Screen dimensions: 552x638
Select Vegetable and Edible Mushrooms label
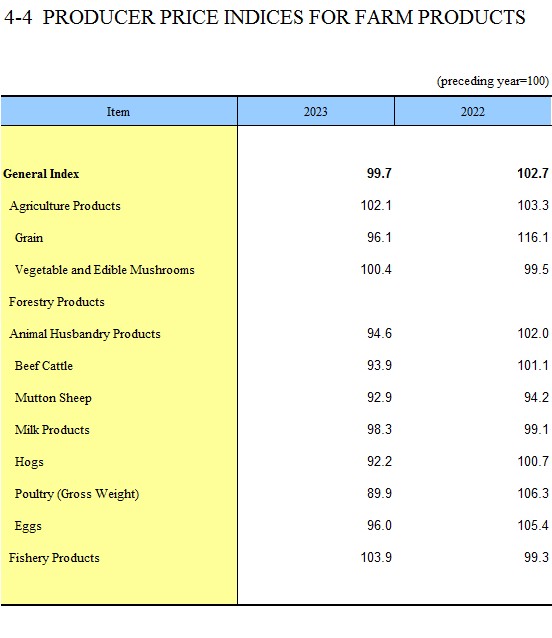[105, 270]
